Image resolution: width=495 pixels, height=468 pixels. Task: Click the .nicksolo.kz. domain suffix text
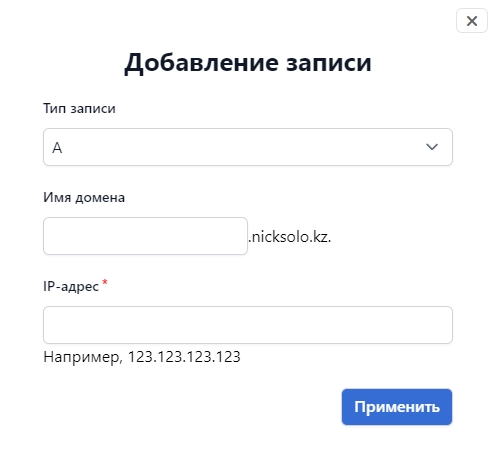(x=289, y=237)
